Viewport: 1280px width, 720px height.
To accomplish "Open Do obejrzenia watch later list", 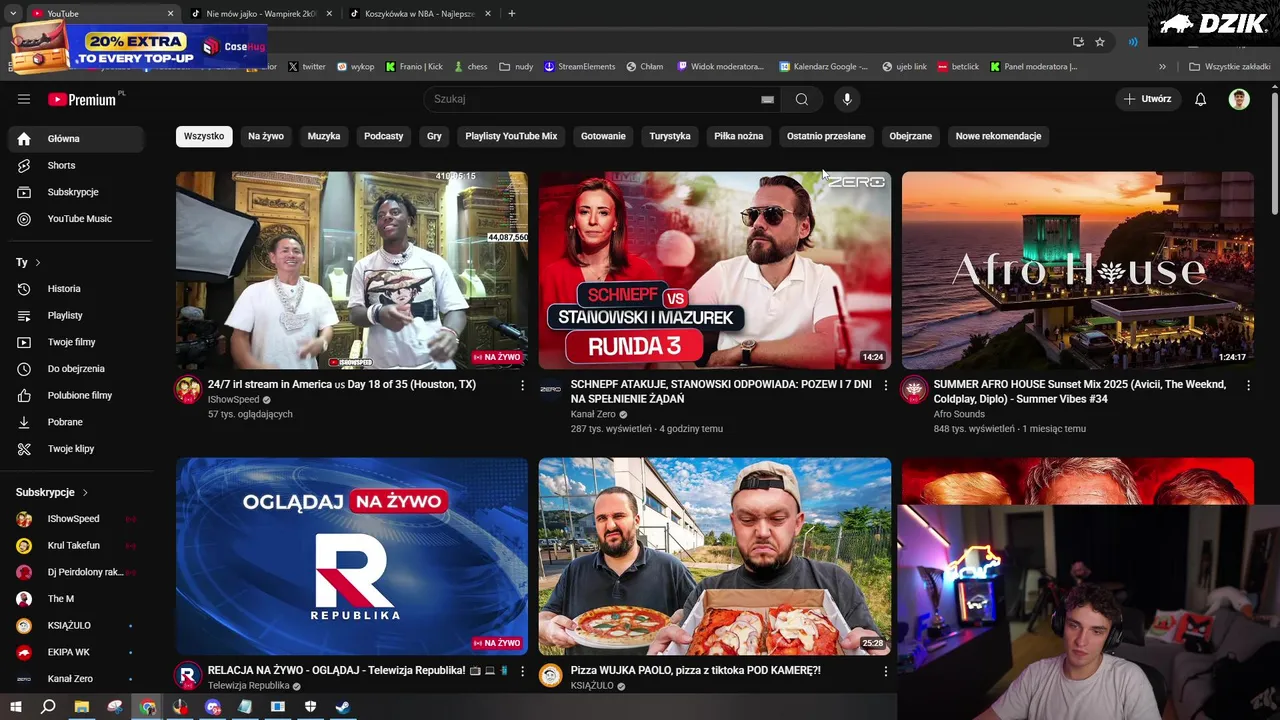I will 76,369.
